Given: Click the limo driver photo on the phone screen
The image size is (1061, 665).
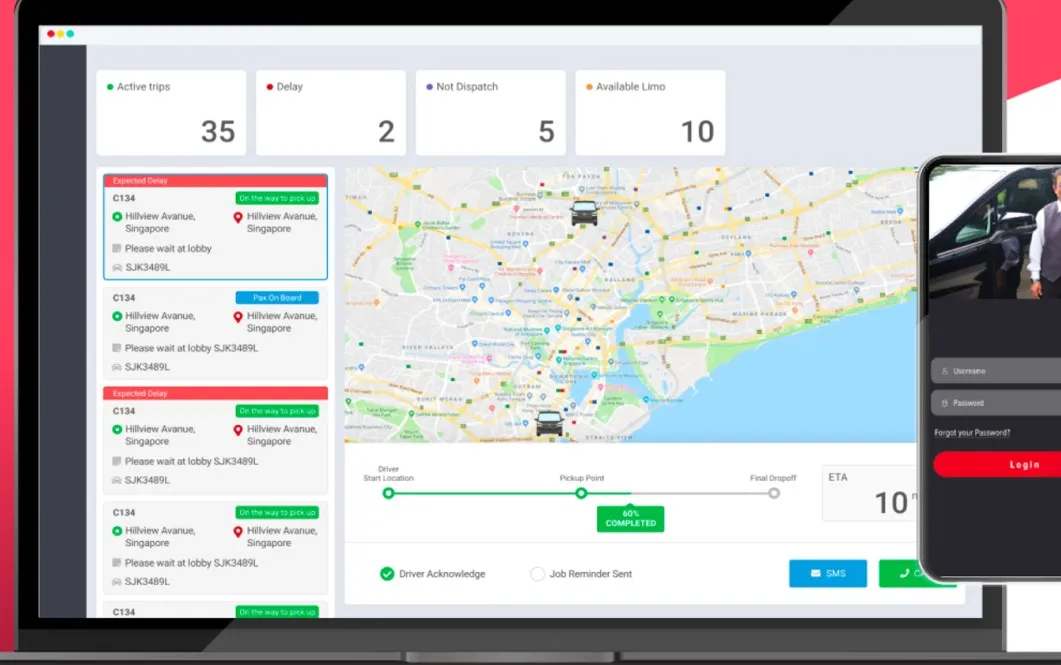Looking at the screenshot, I should [x=995, y=231].
